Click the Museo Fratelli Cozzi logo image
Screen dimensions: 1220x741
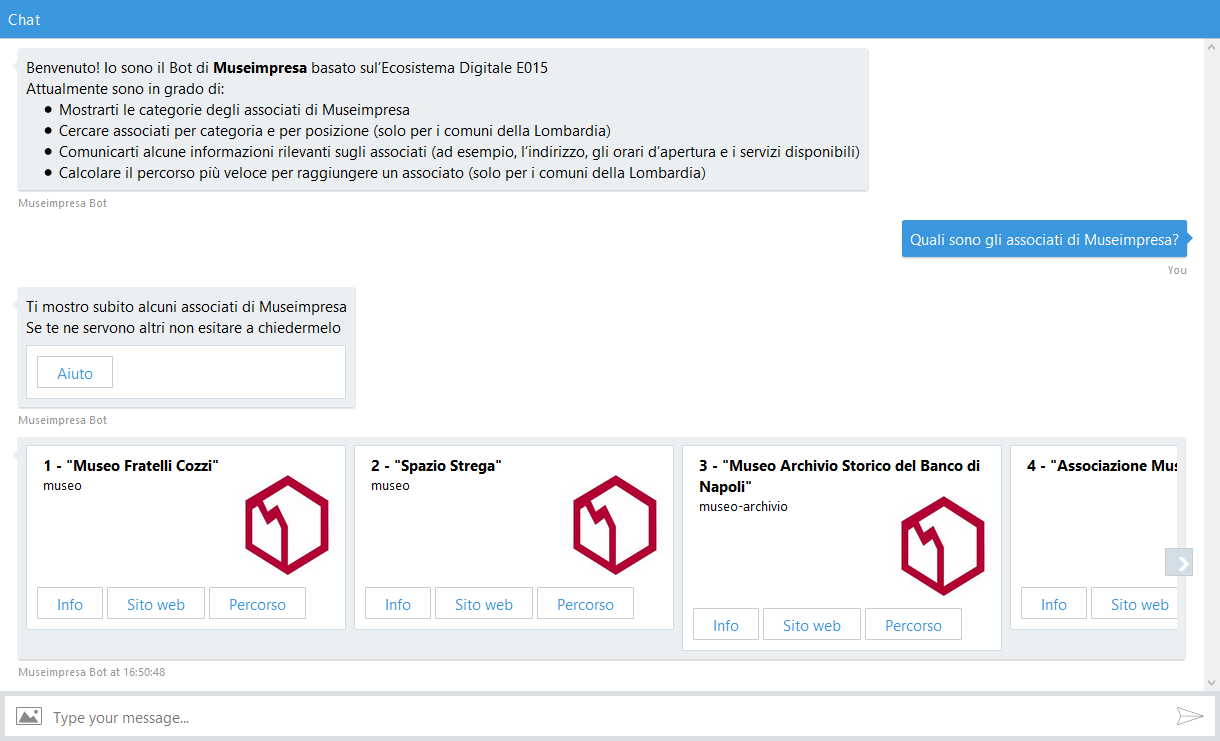click(287, 525)
